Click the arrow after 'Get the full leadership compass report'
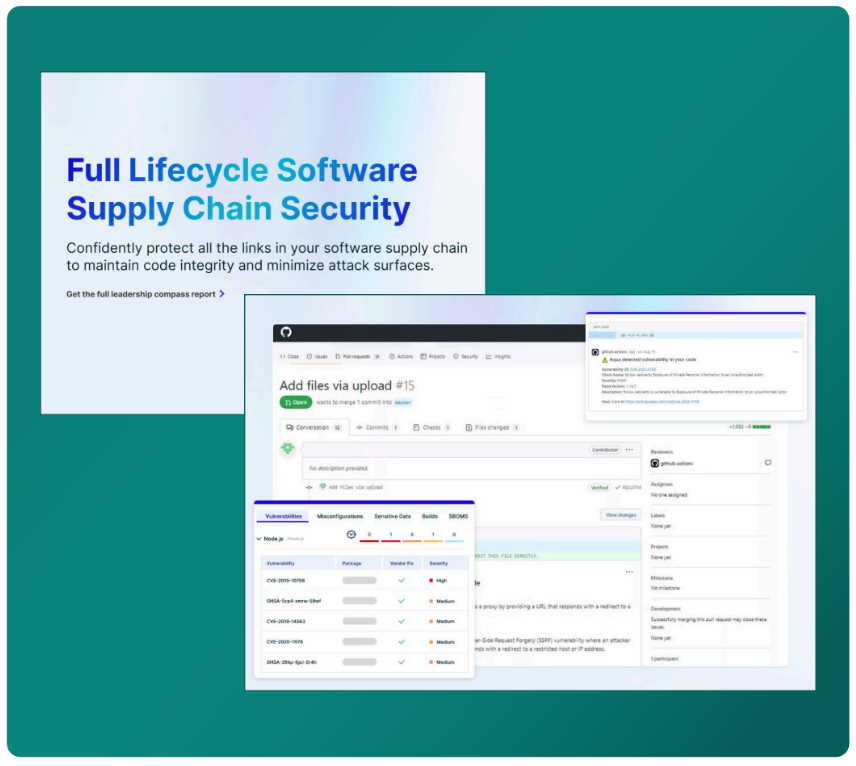Image resolution: width=856 pixels, height=766 pixels. coord(222,294)
